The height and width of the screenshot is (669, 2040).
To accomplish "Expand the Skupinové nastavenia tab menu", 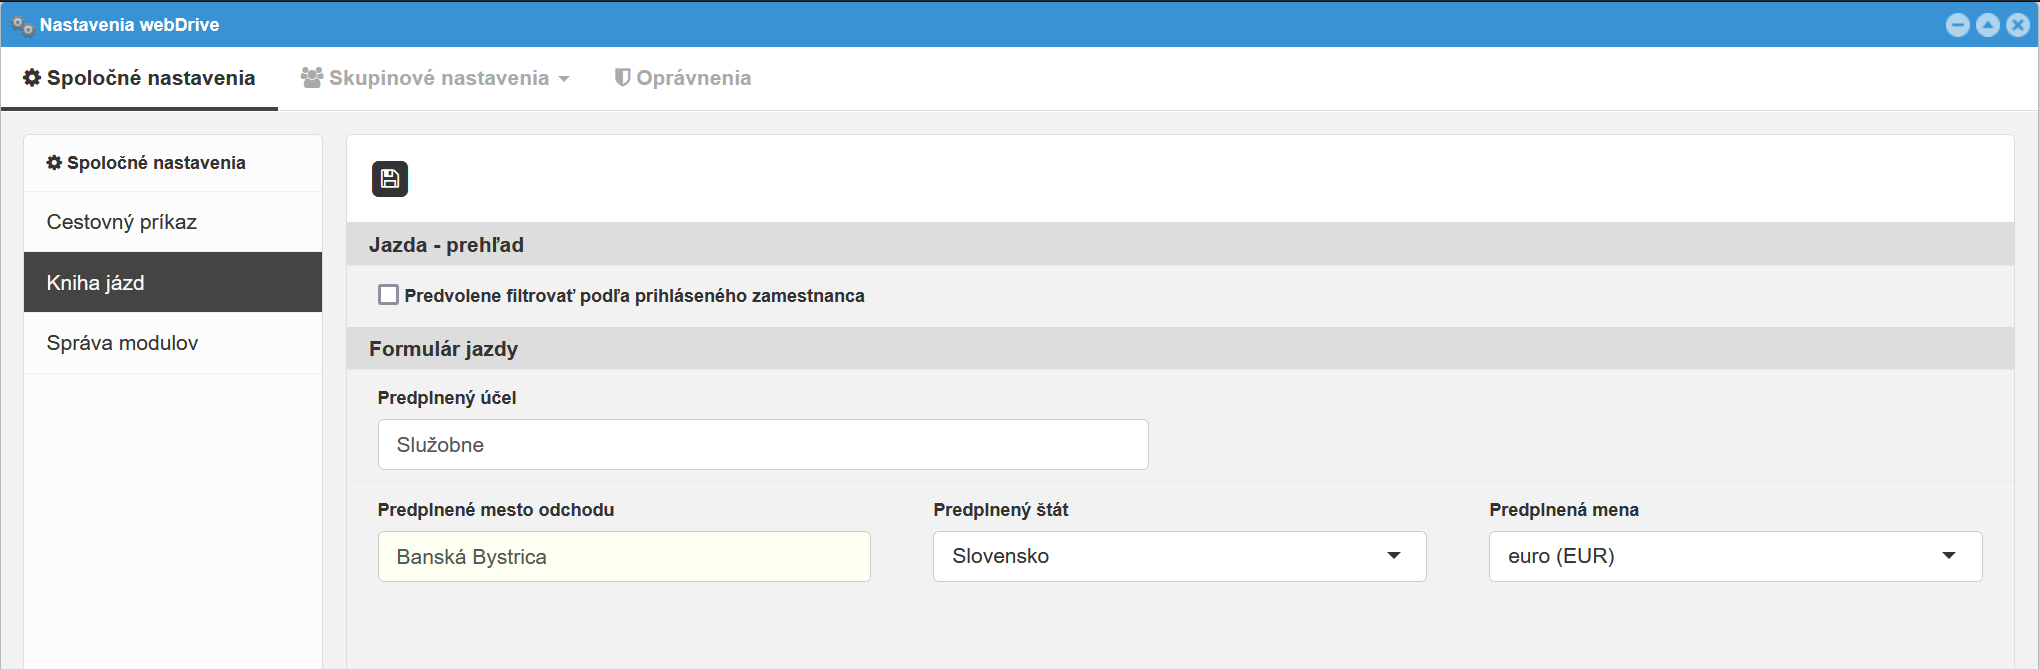I will [436, 78].
